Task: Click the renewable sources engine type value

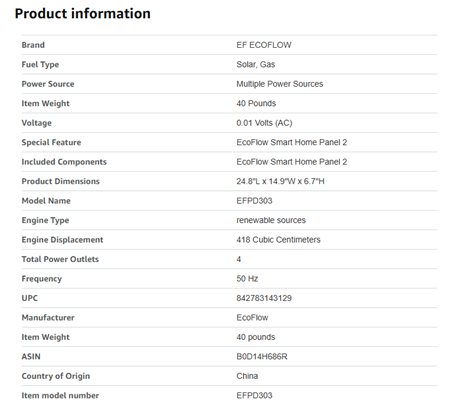Action: tap(271, 220)
